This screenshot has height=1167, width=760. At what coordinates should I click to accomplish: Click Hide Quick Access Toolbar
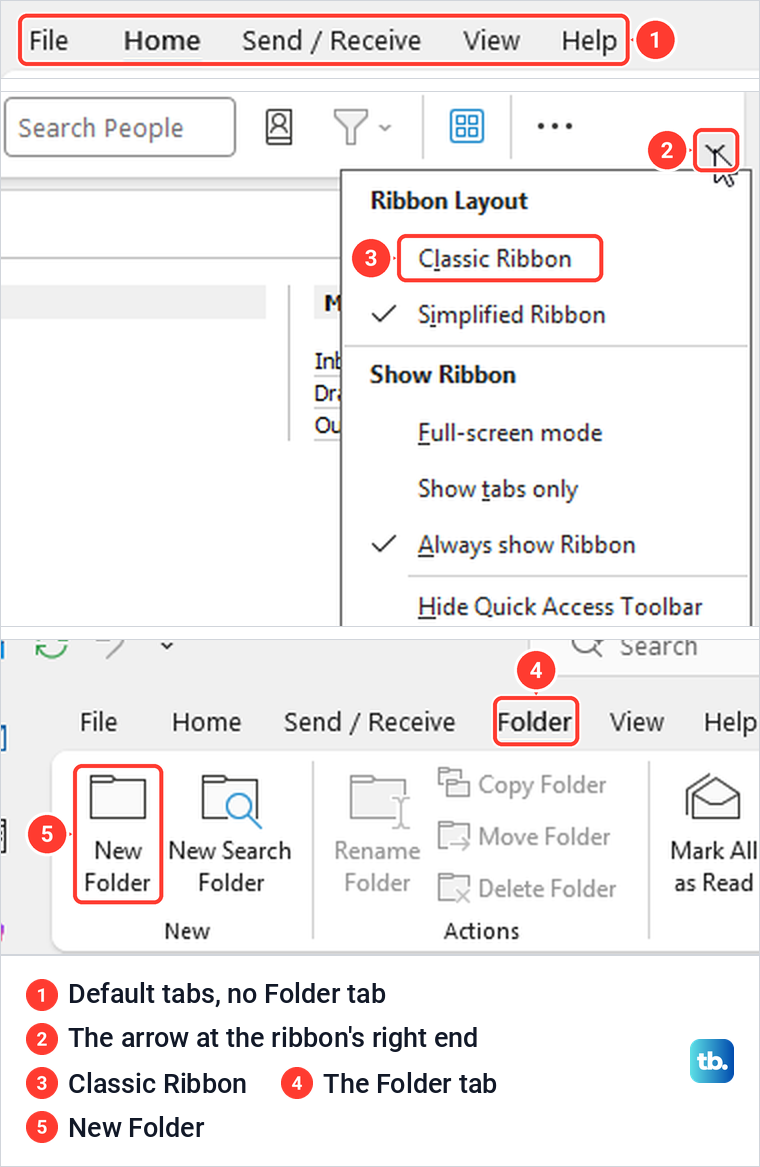coord(560,607)
